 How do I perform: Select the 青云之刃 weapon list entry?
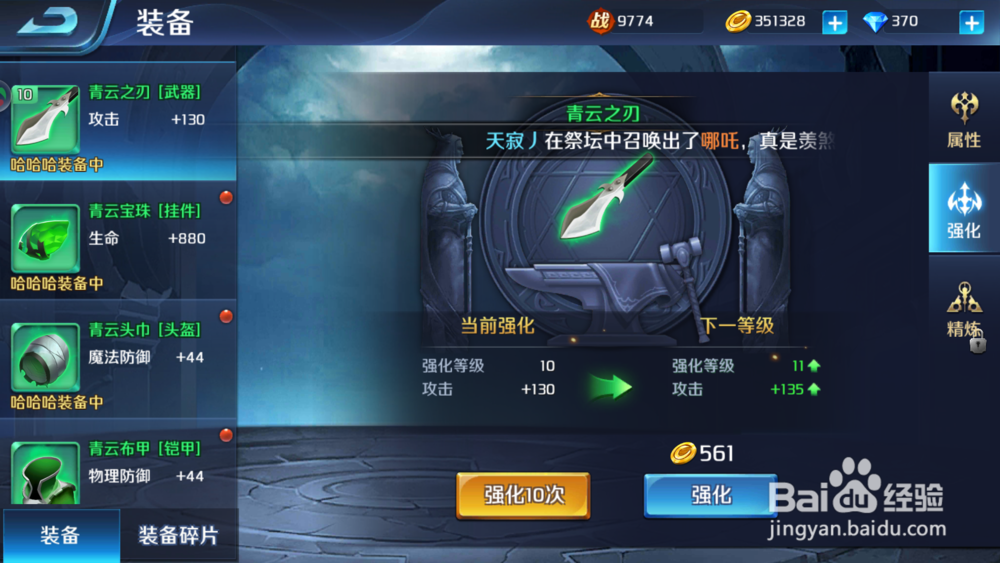(119, 122)
